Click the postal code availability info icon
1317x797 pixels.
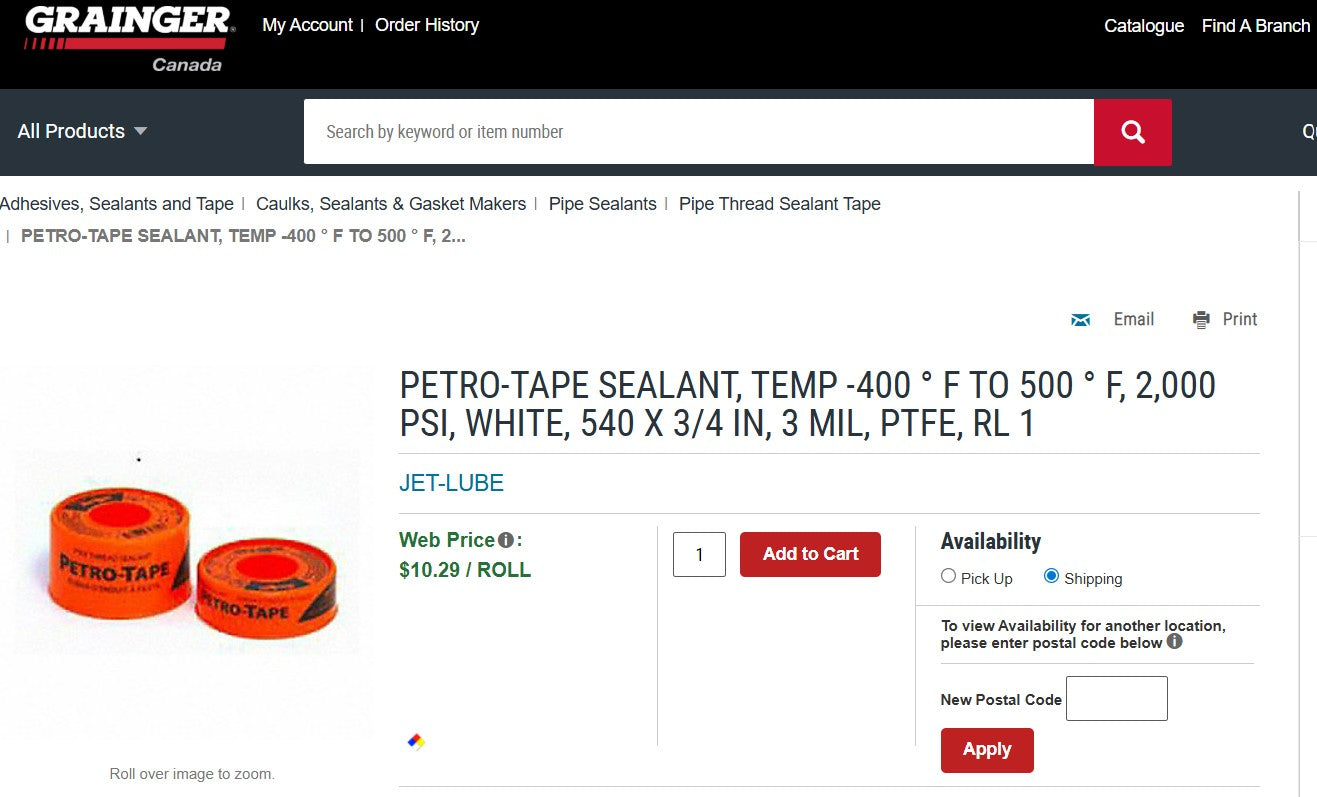[x=1176, y=642]
